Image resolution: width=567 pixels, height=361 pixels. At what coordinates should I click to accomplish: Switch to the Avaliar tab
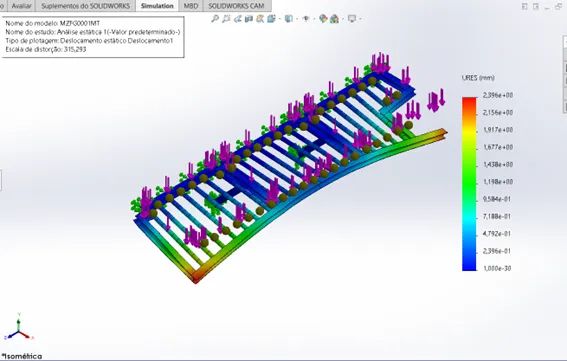[x=22, y=6]
